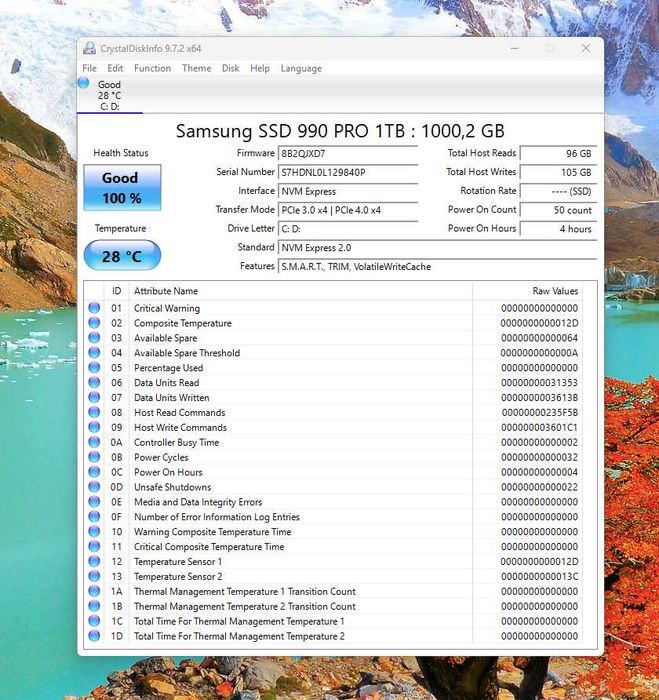This screenshot has width=659, height=700.
Task: Click the Samsung SSD 990 PRO 1TB title
Action: (340, 131)
